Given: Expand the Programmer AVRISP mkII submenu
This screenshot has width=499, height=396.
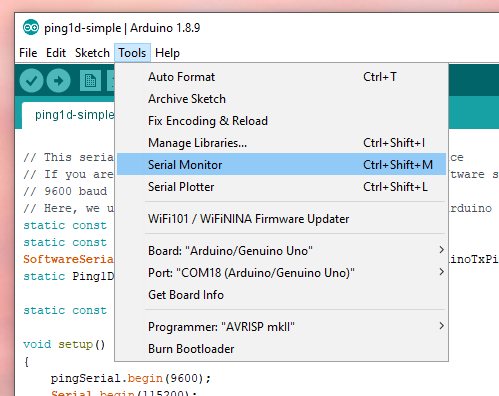Looking at the screenshot, I should pos(281,327).
